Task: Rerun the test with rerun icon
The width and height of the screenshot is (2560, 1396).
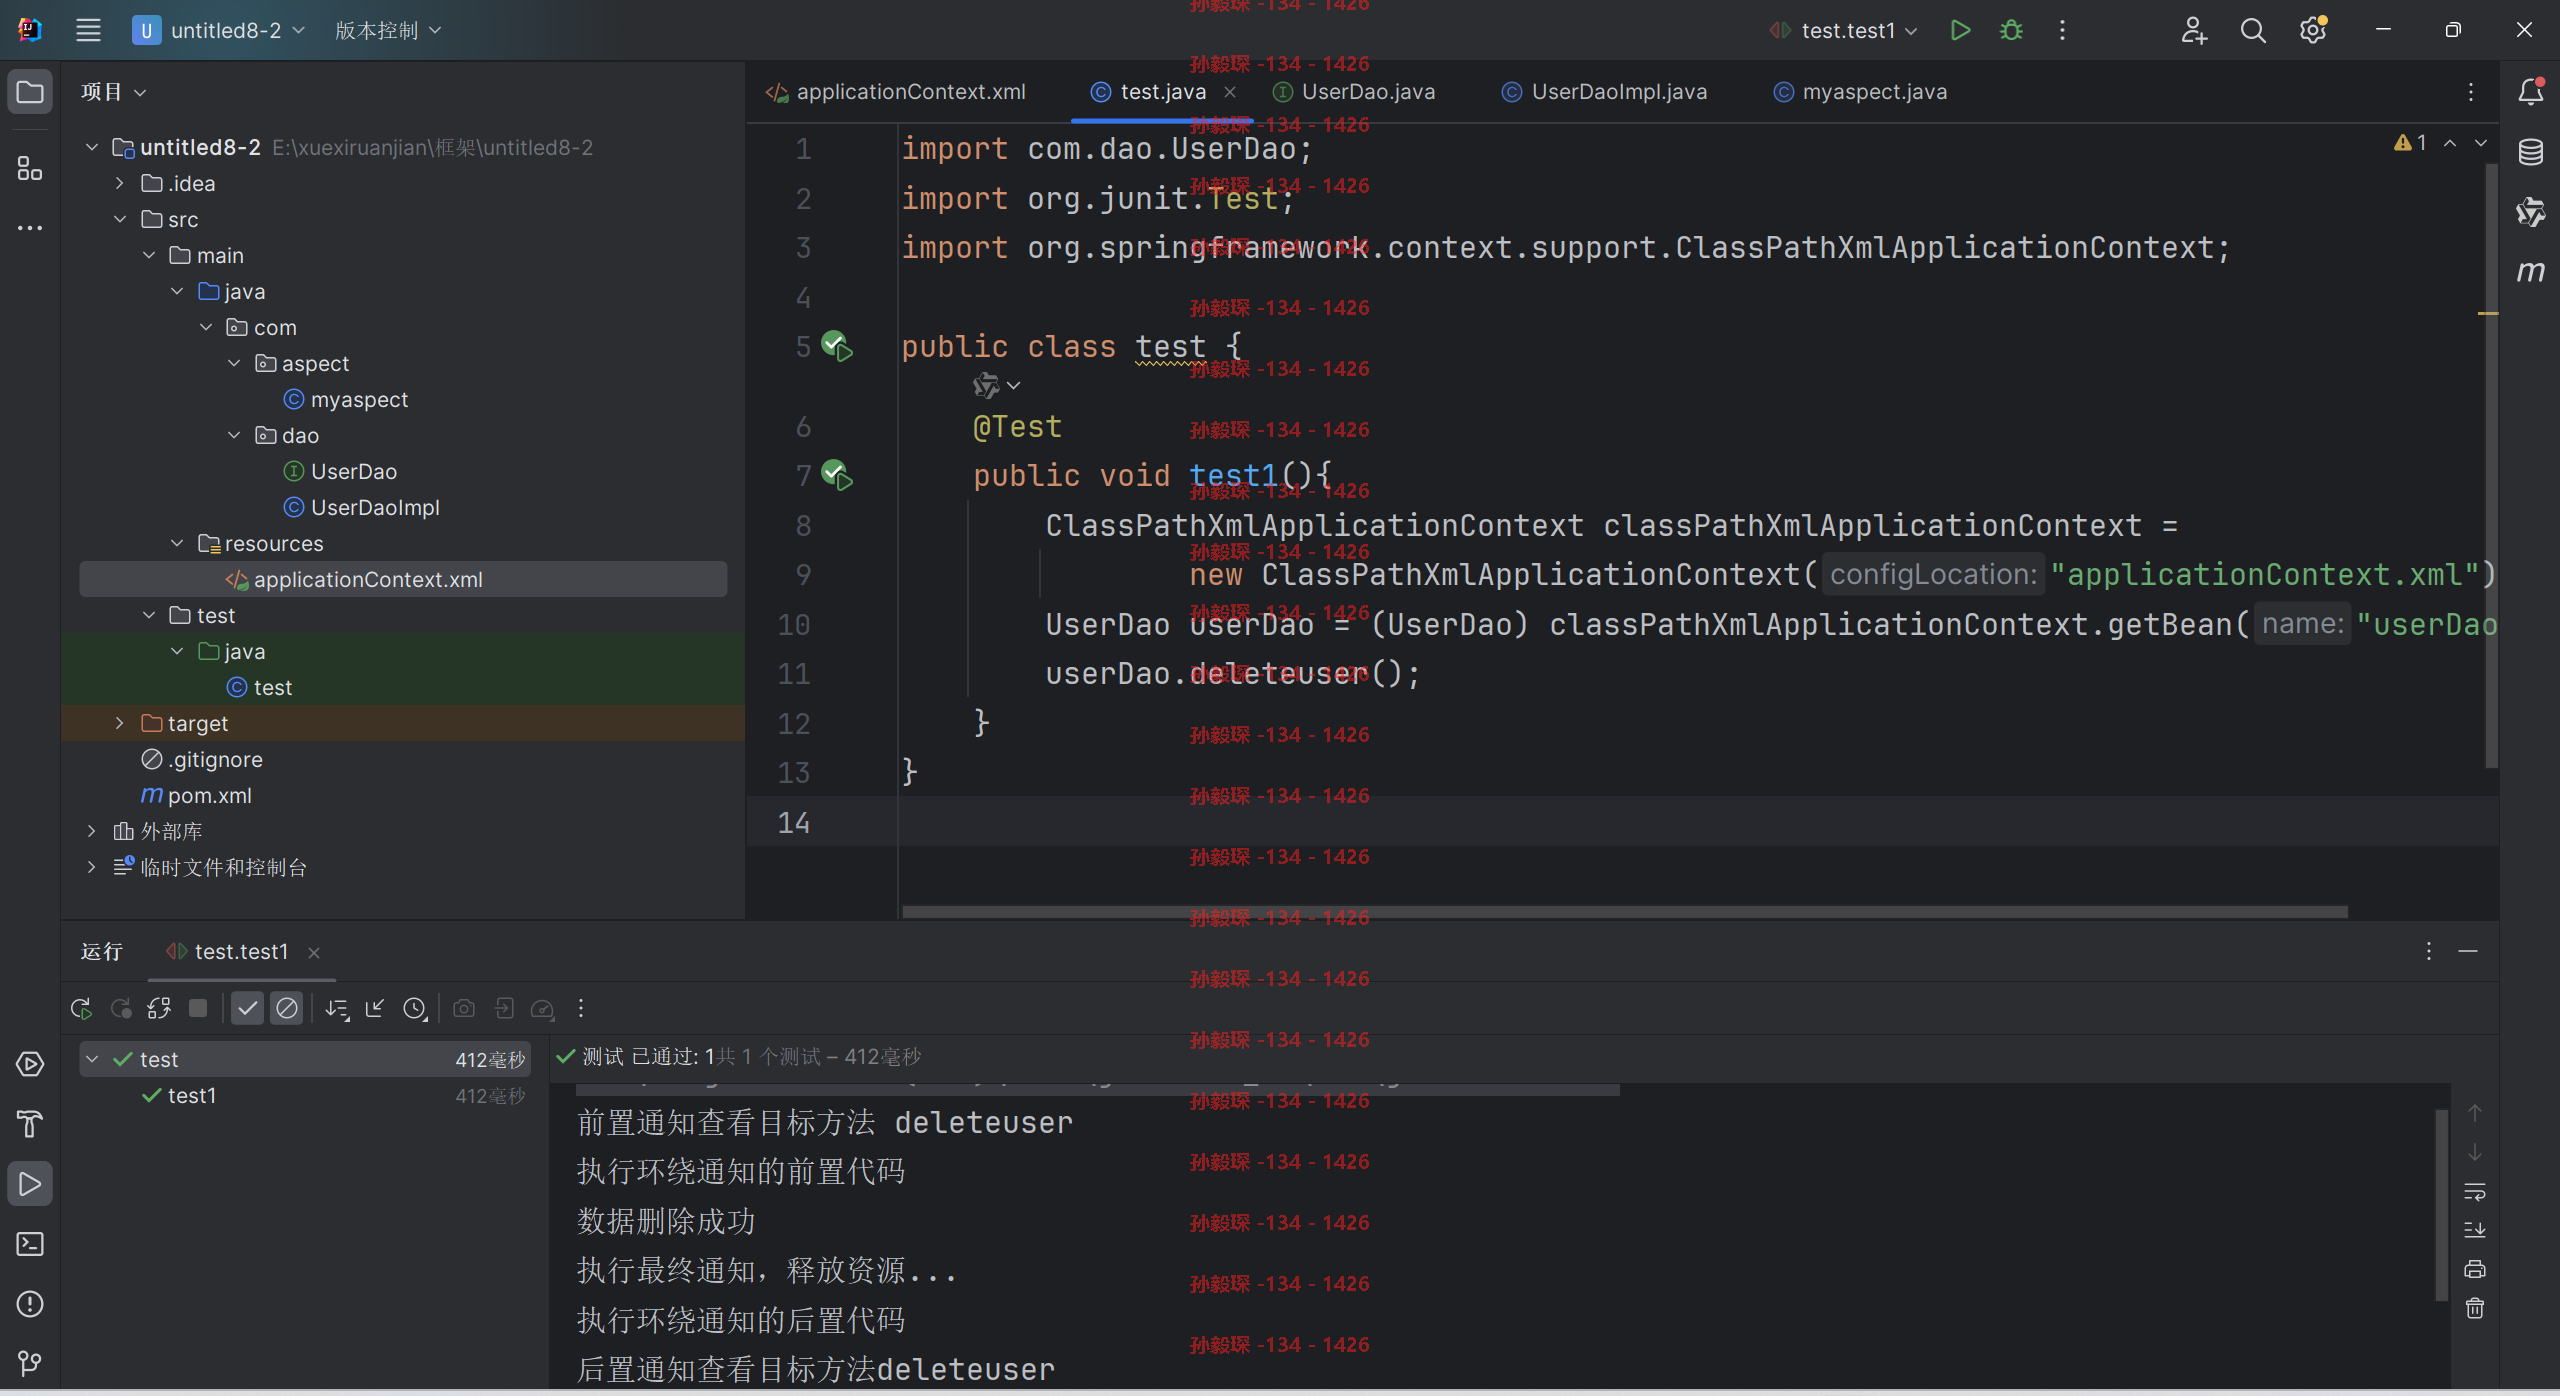Action: click(81, 1009)
